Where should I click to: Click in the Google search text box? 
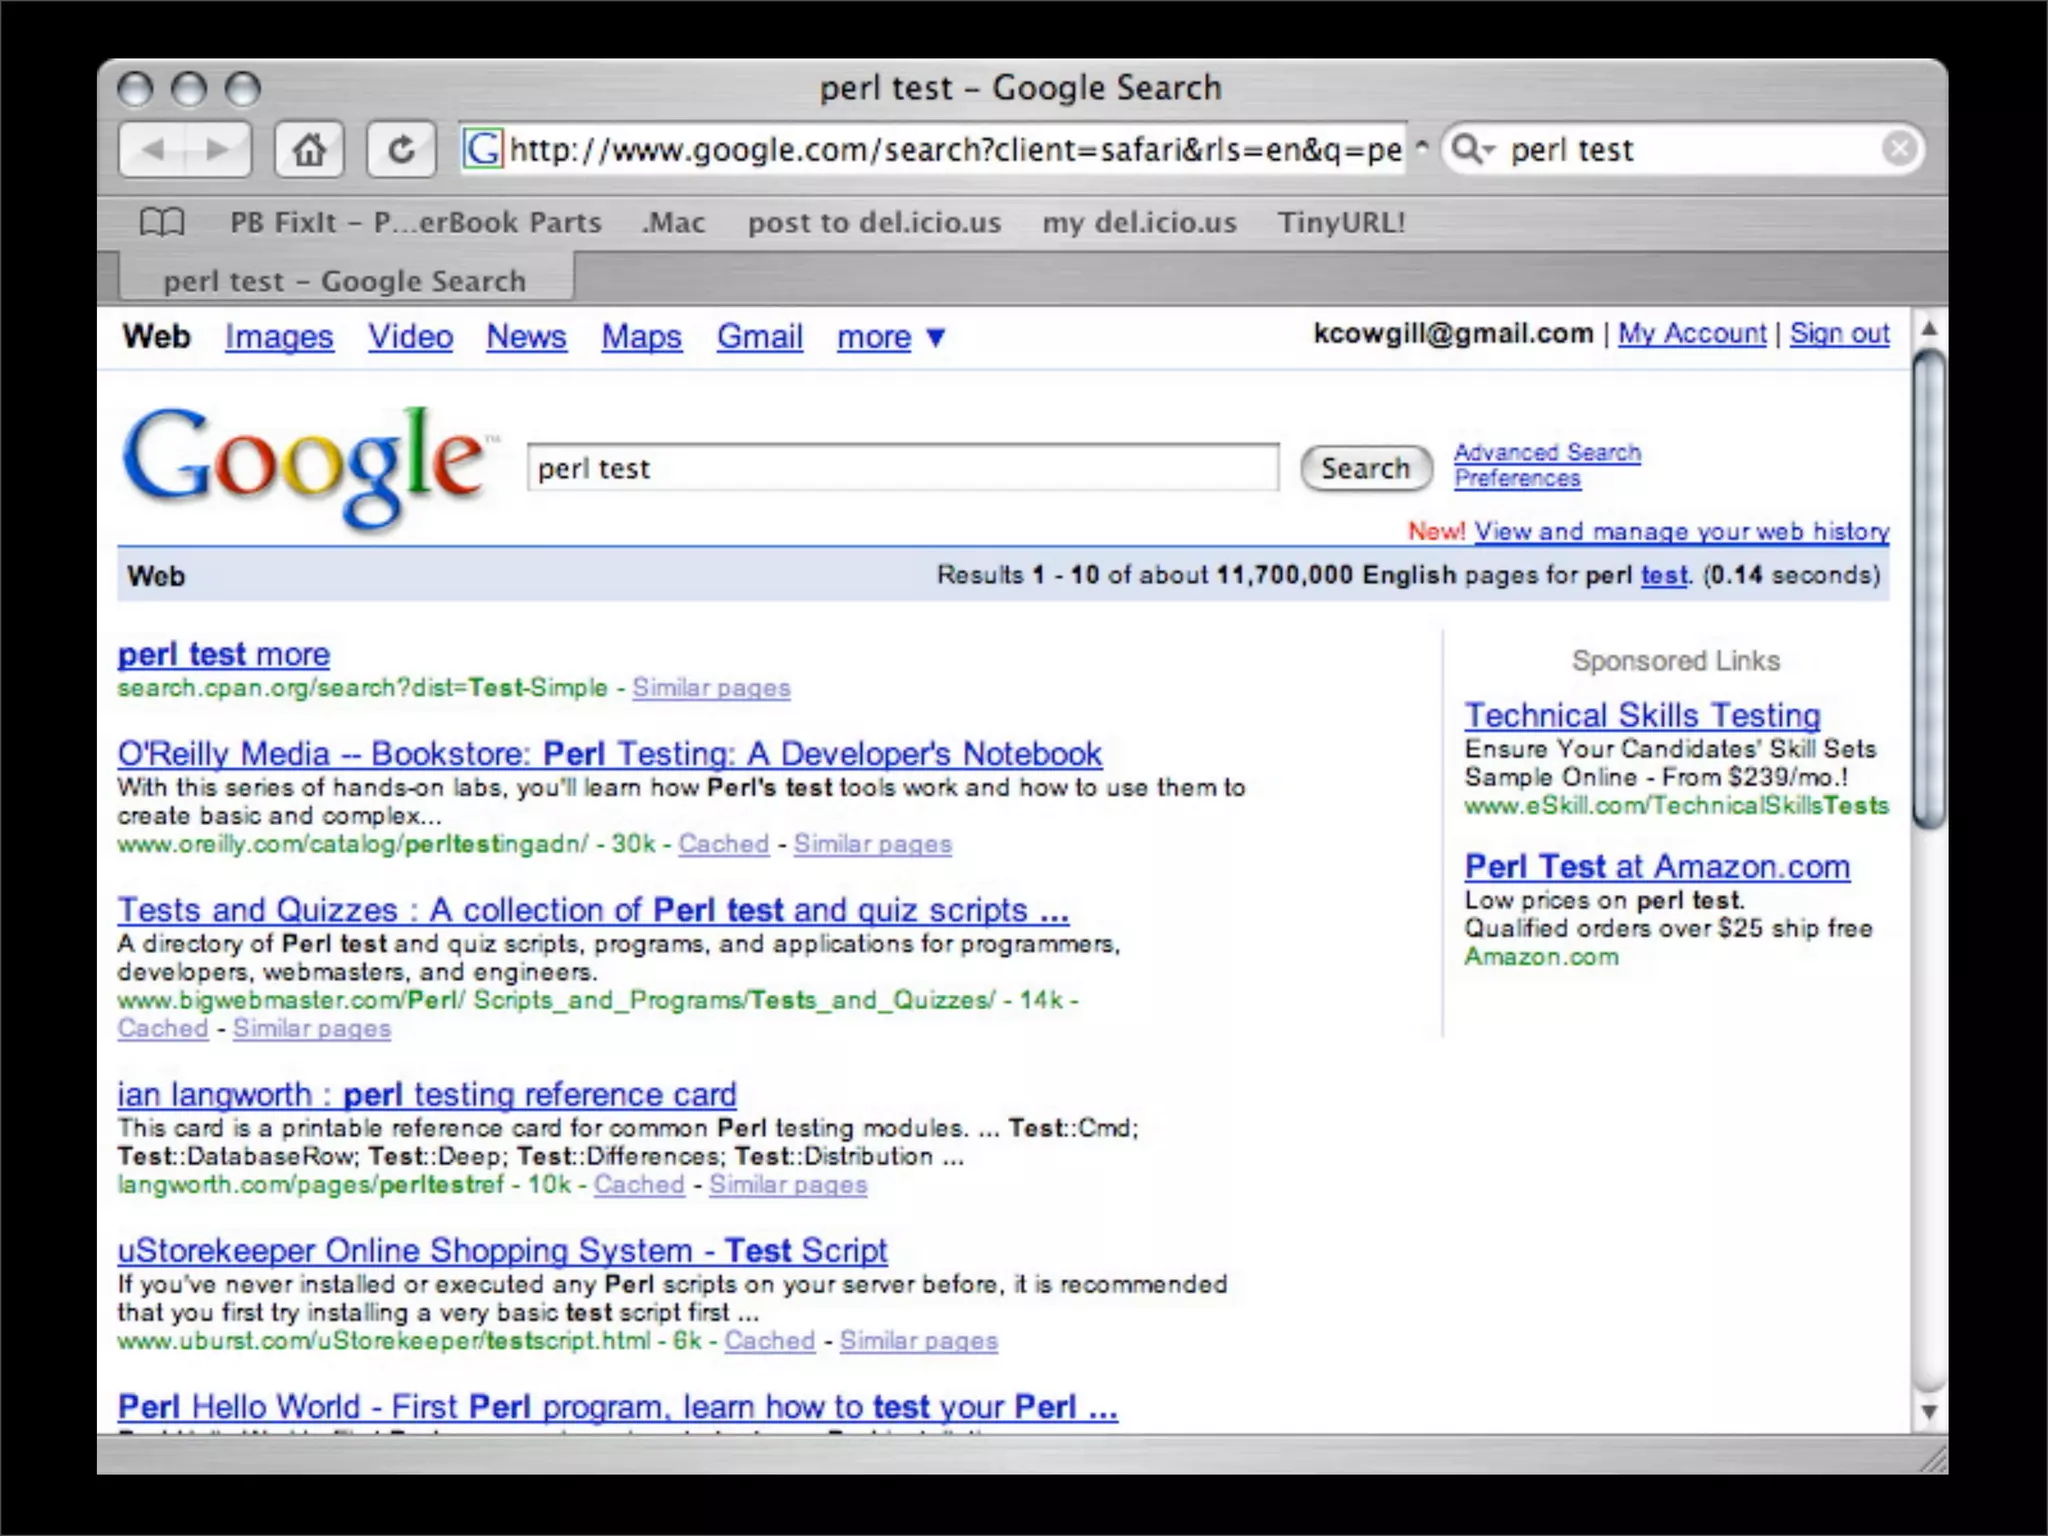902,468
